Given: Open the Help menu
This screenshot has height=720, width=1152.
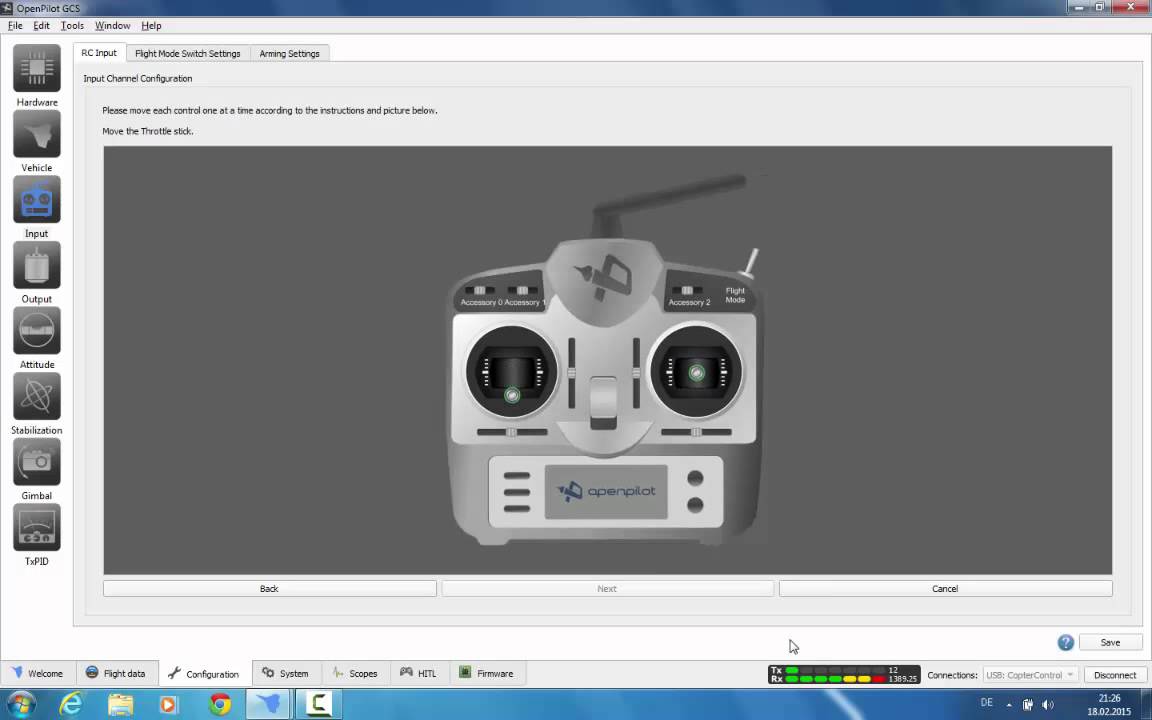Looking at the screenshot, I should pyautogui.click(x=151, y=26).
